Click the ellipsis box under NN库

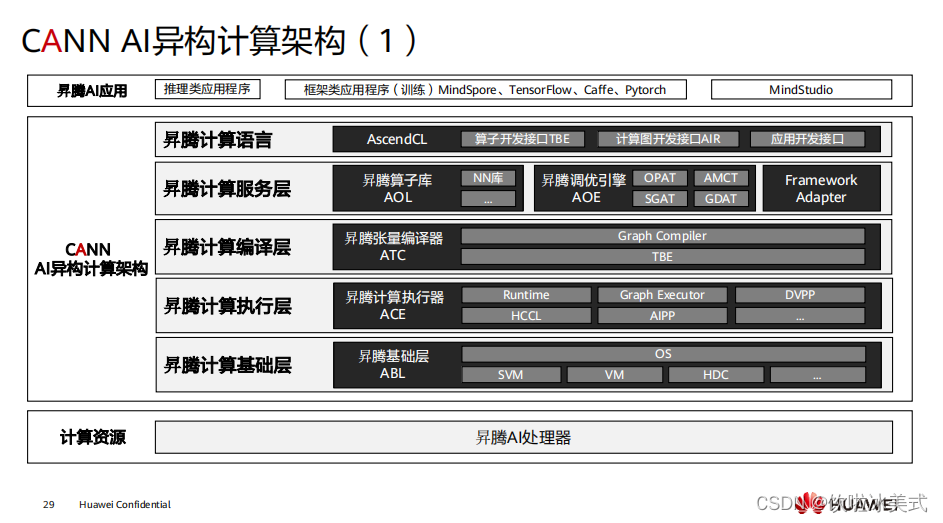[488, 199]
